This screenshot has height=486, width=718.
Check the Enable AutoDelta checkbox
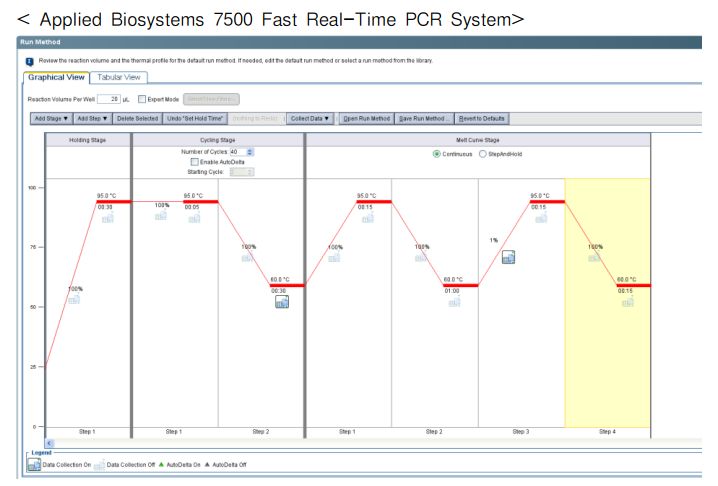[x=195, y=162]
